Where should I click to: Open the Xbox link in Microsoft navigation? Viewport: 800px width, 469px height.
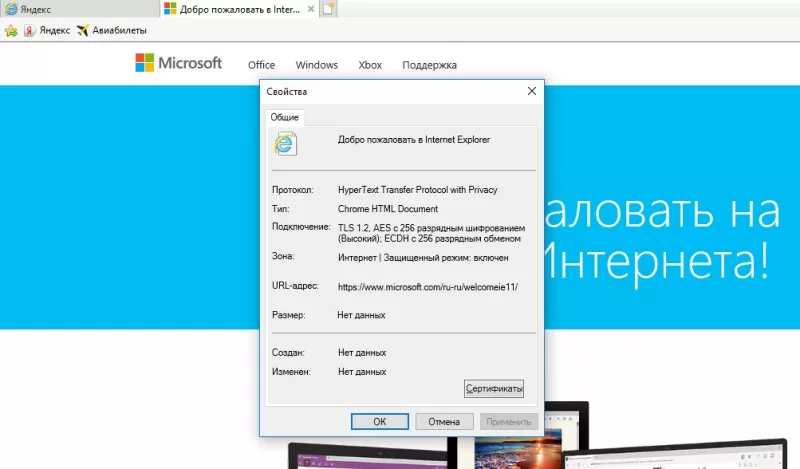pyautogui.click(x=370, y=65)
